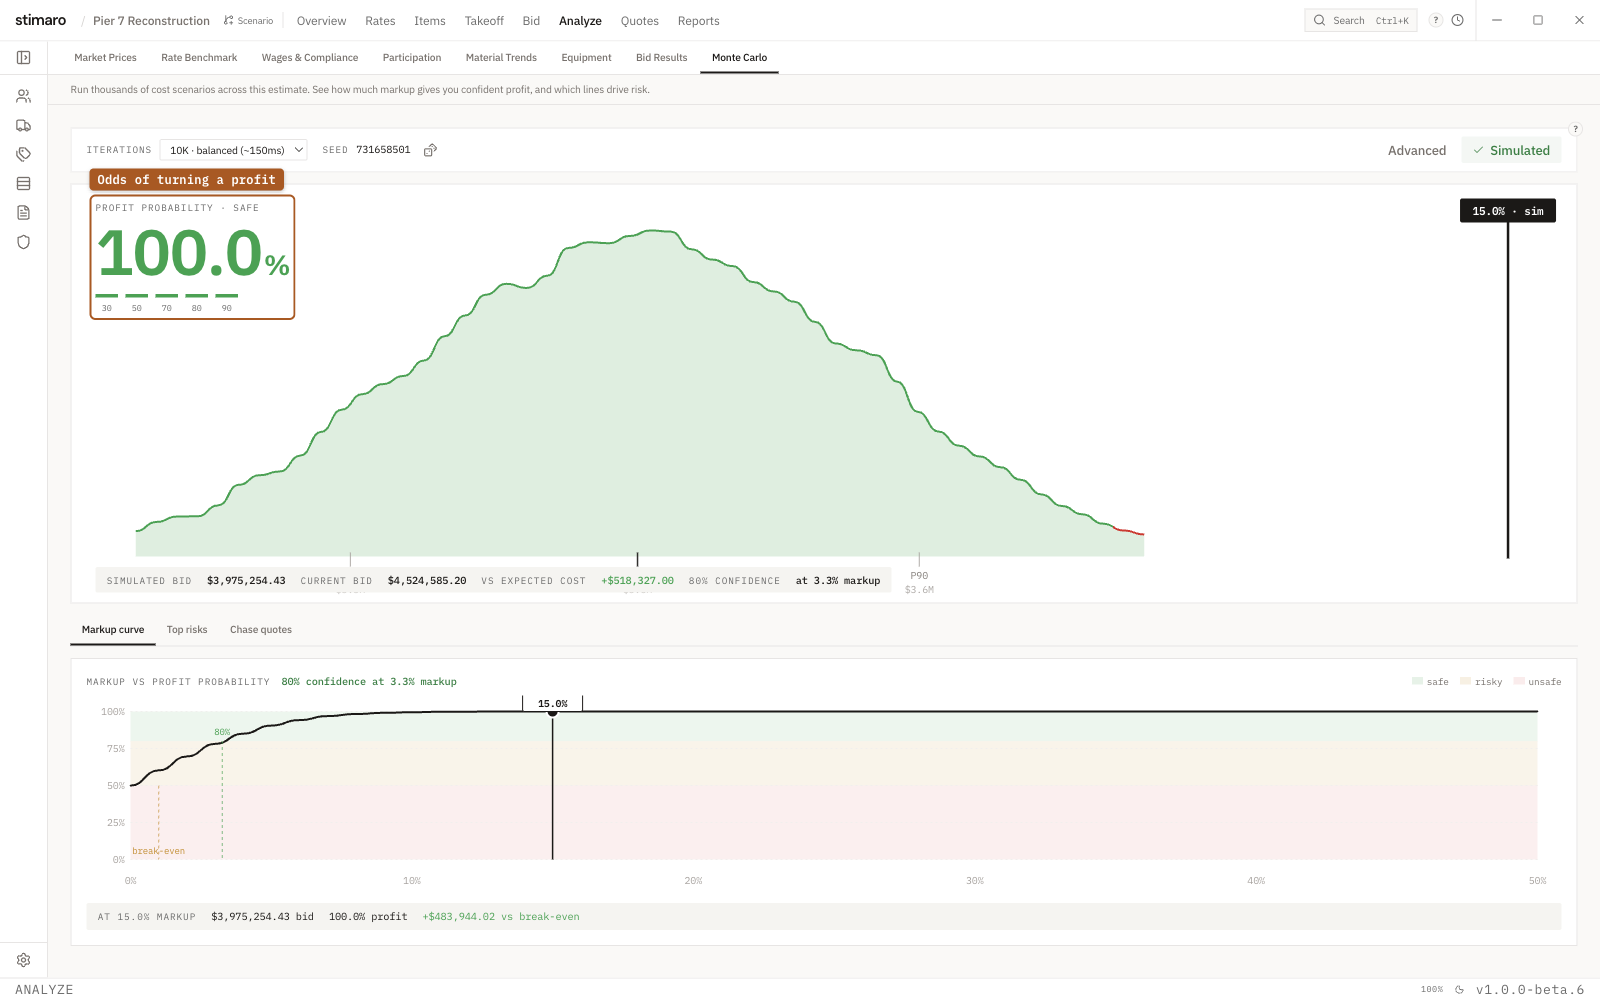
Task: Click the unsafe legend swatch
Action: point(1519,681)
